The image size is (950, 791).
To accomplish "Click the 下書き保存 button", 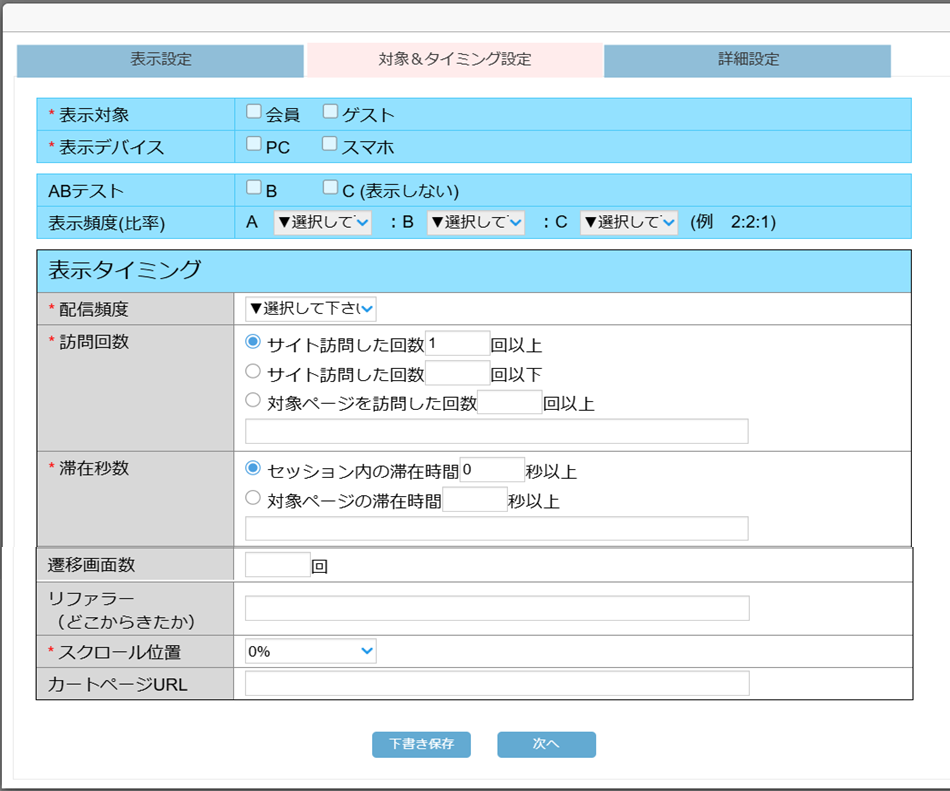I will (x=421, y=745).
